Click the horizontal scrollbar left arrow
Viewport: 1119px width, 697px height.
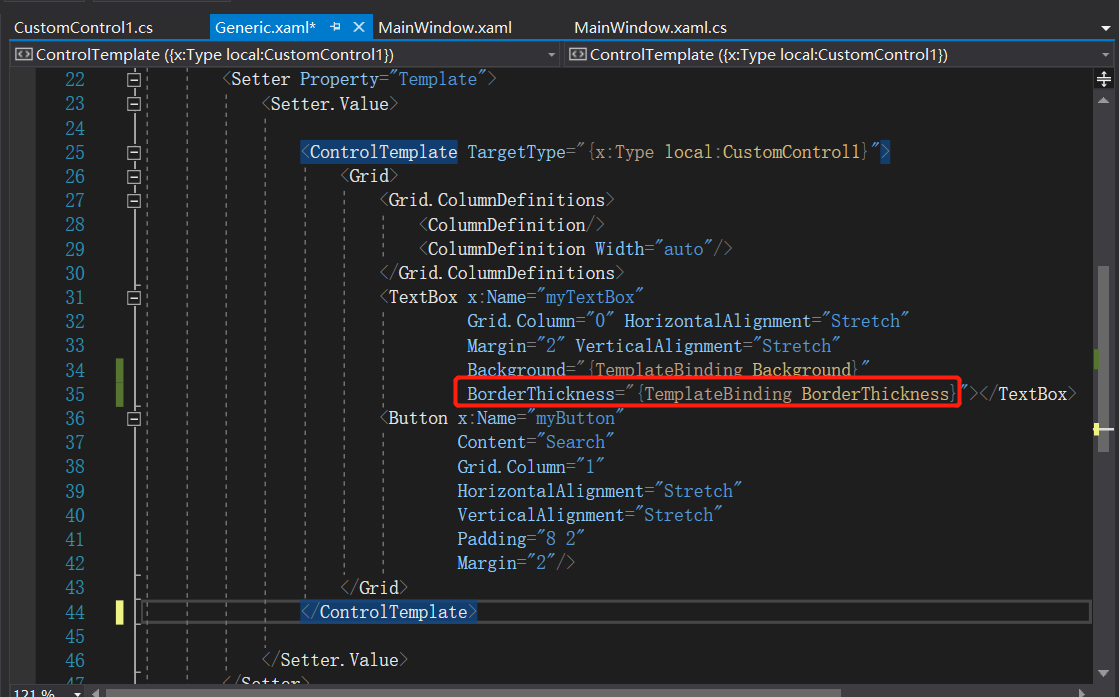(x=95, y=692)
